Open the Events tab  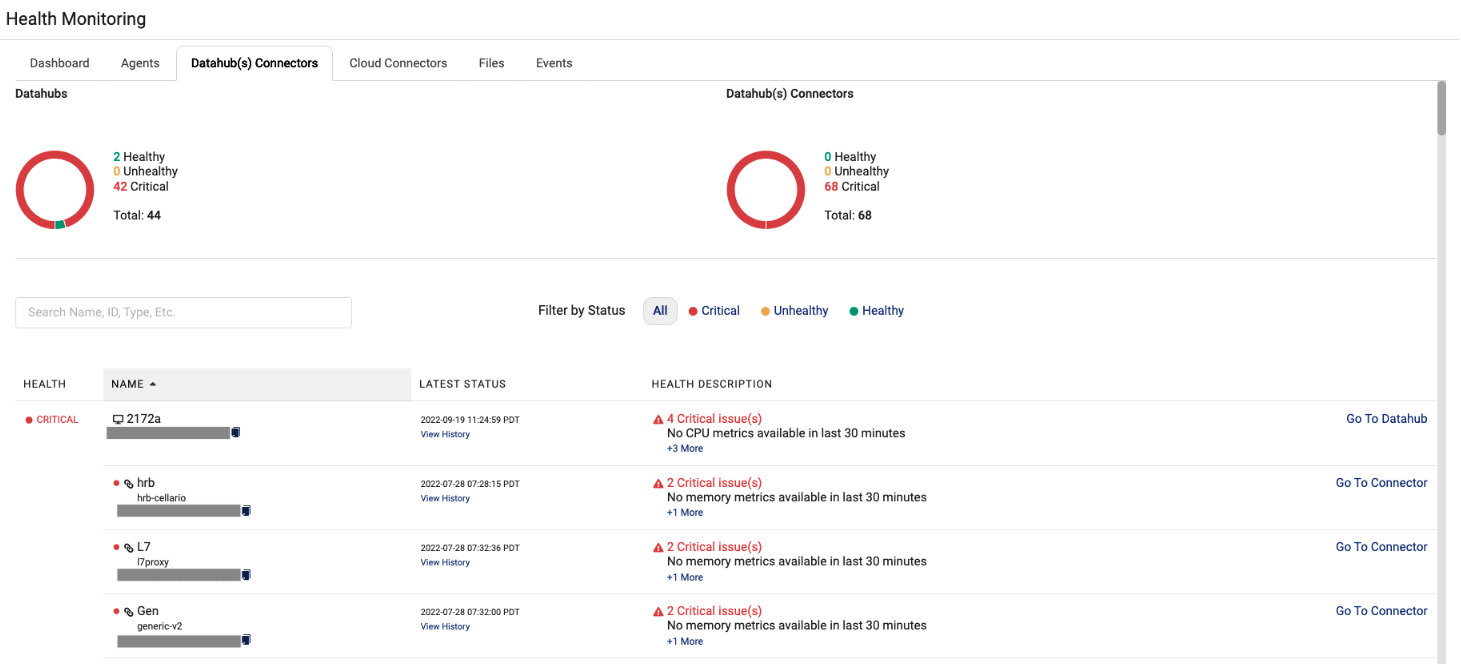(553, 62)
